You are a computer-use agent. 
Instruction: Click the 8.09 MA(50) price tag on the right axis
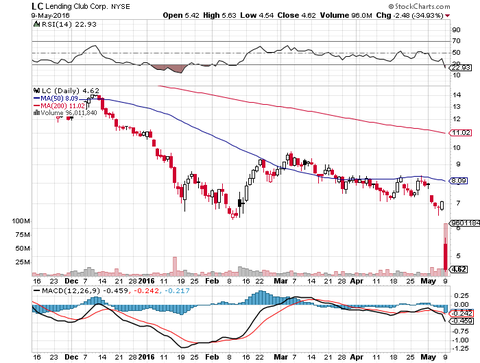(459, 181)
